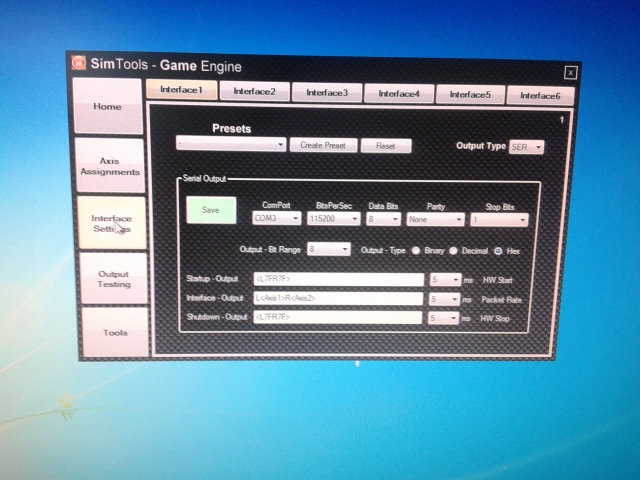The height and width of the screenshot is (480, 640).
Task: Switch to the Interface5 tab
Action: [x=470, y=95]
